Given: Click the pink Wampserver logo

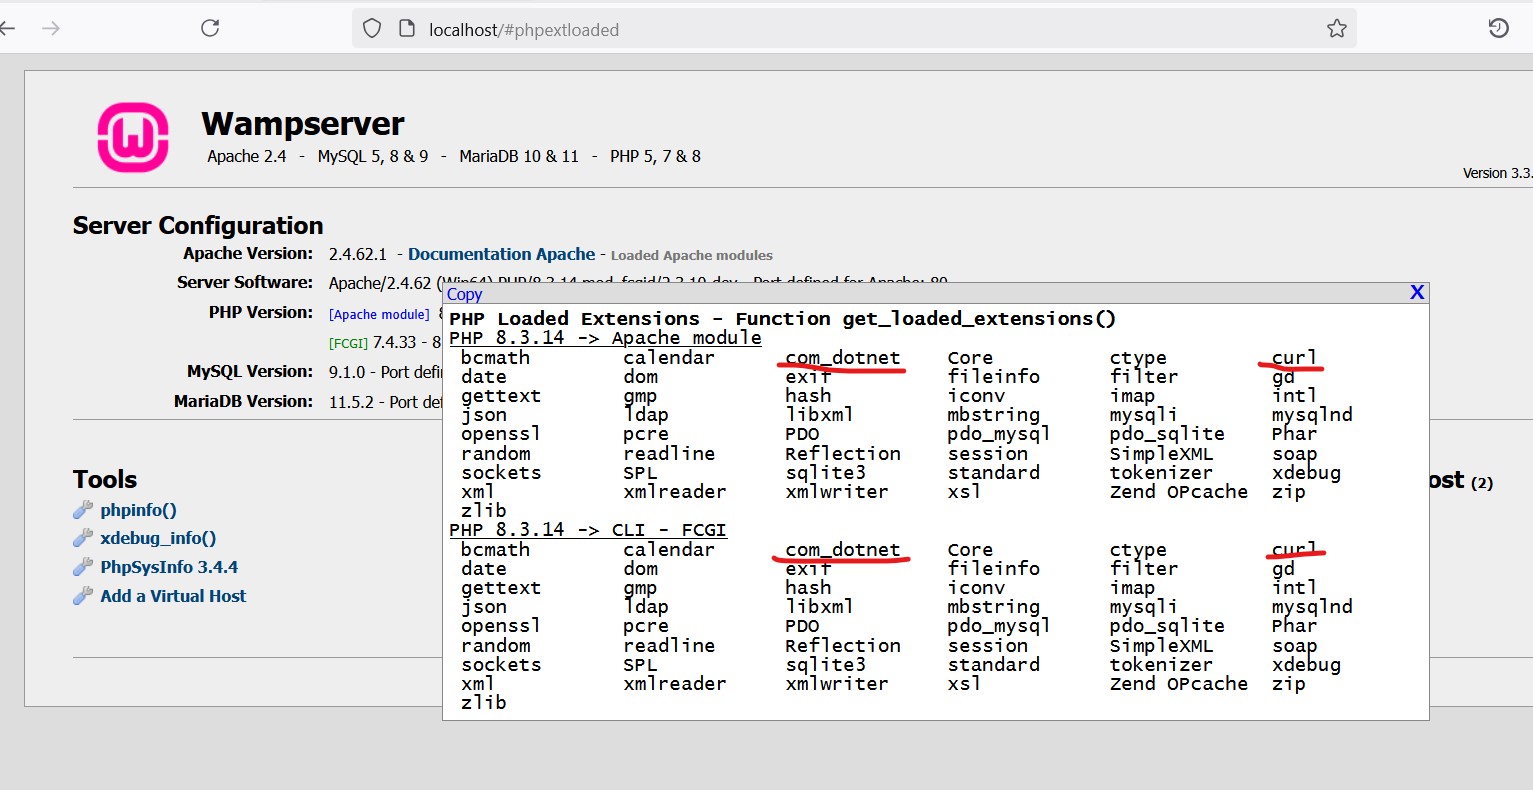Looking at the screenshot, I should tap(133, 137).
